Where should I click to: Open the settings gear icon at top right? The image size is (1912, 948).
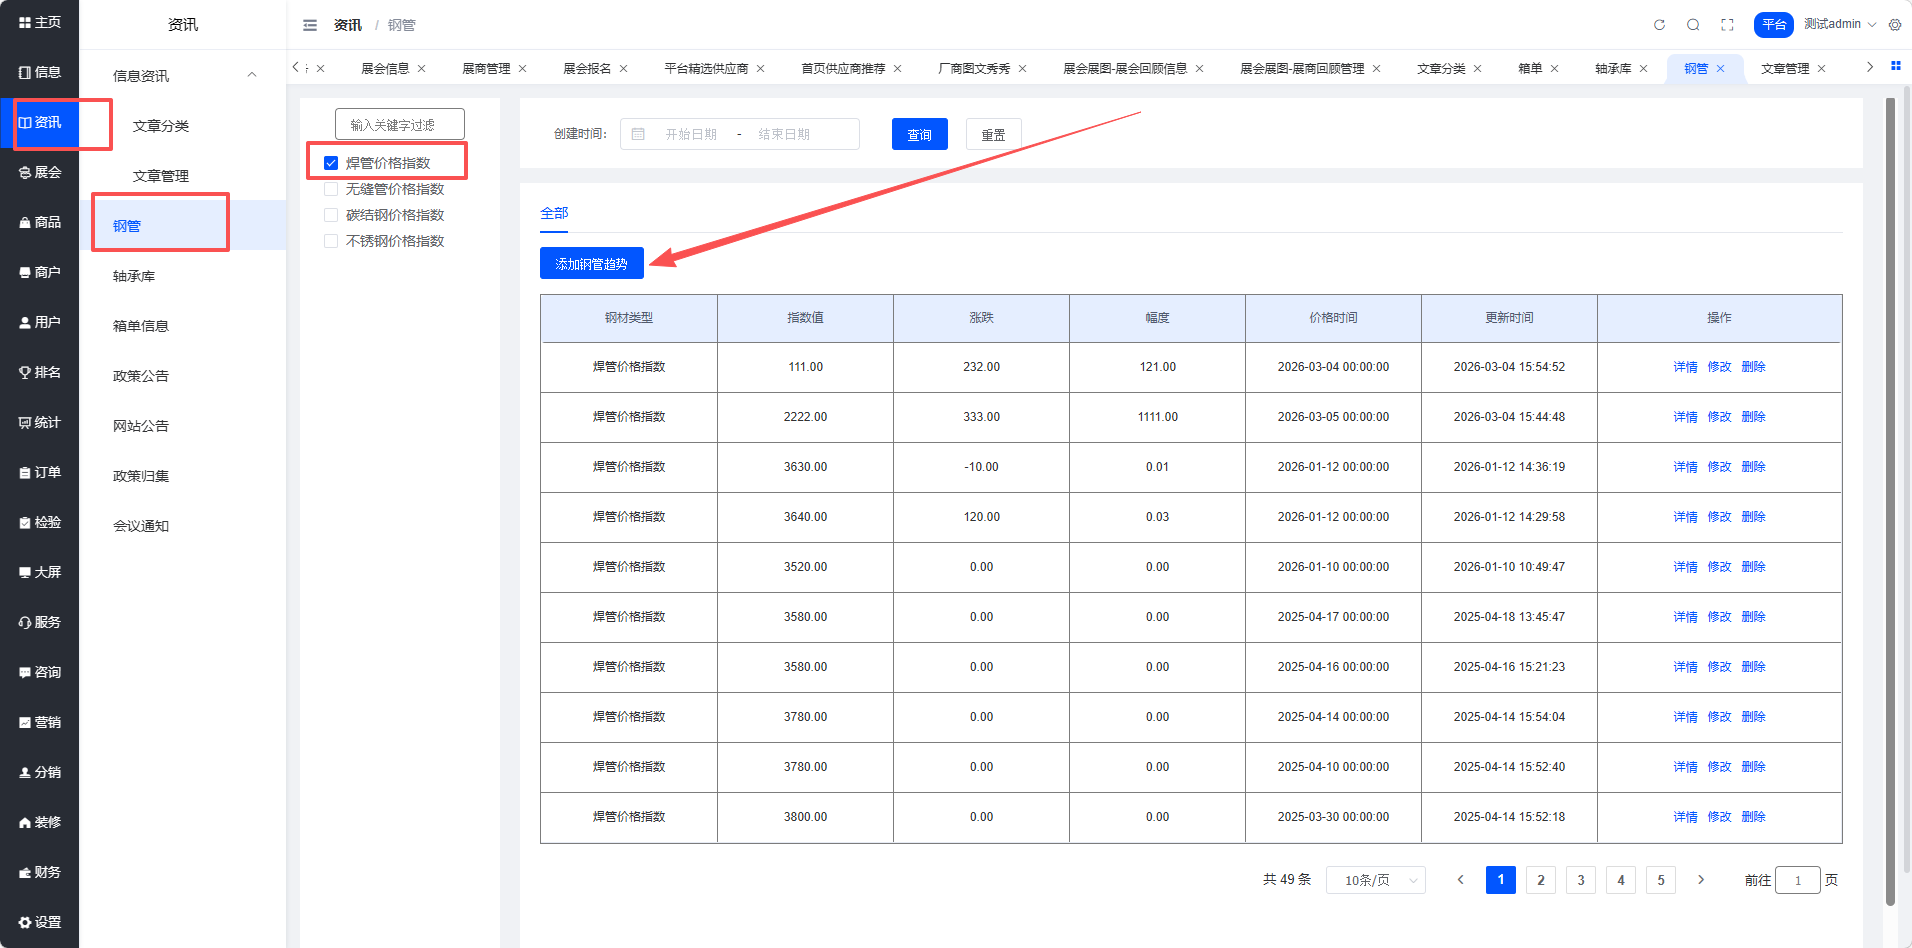point(1895,25)
